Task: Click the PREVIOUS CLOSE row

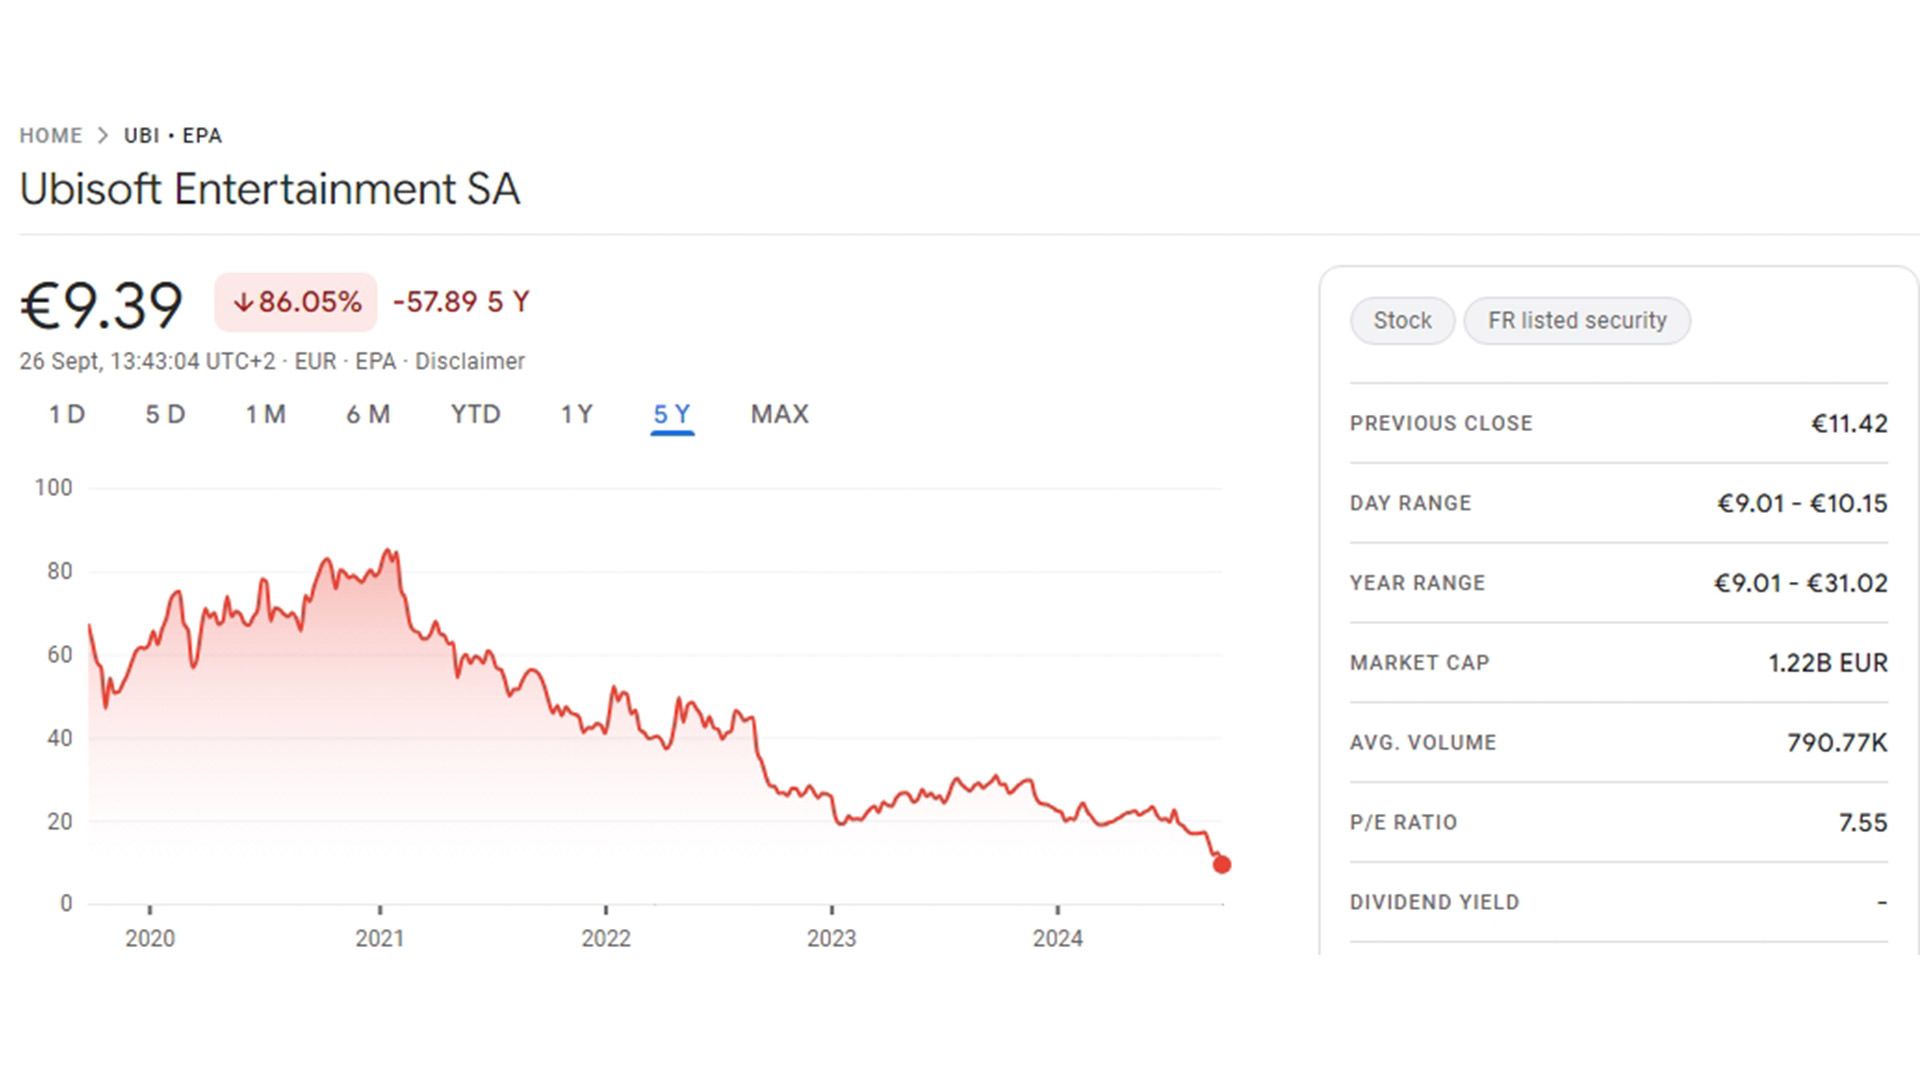Action: (x=1619, y=423)
